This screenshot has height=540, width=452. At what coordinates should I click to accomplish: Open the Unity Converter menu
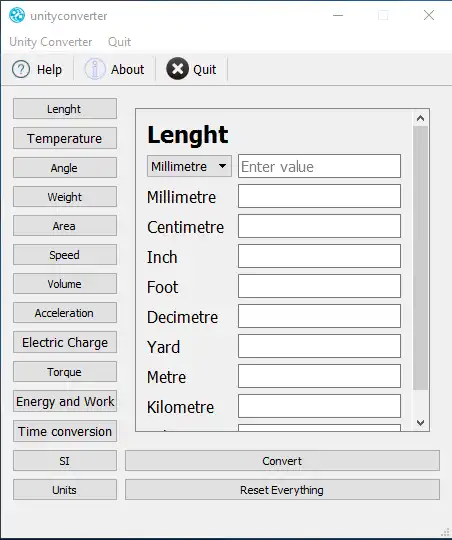[x=51, y=42]
